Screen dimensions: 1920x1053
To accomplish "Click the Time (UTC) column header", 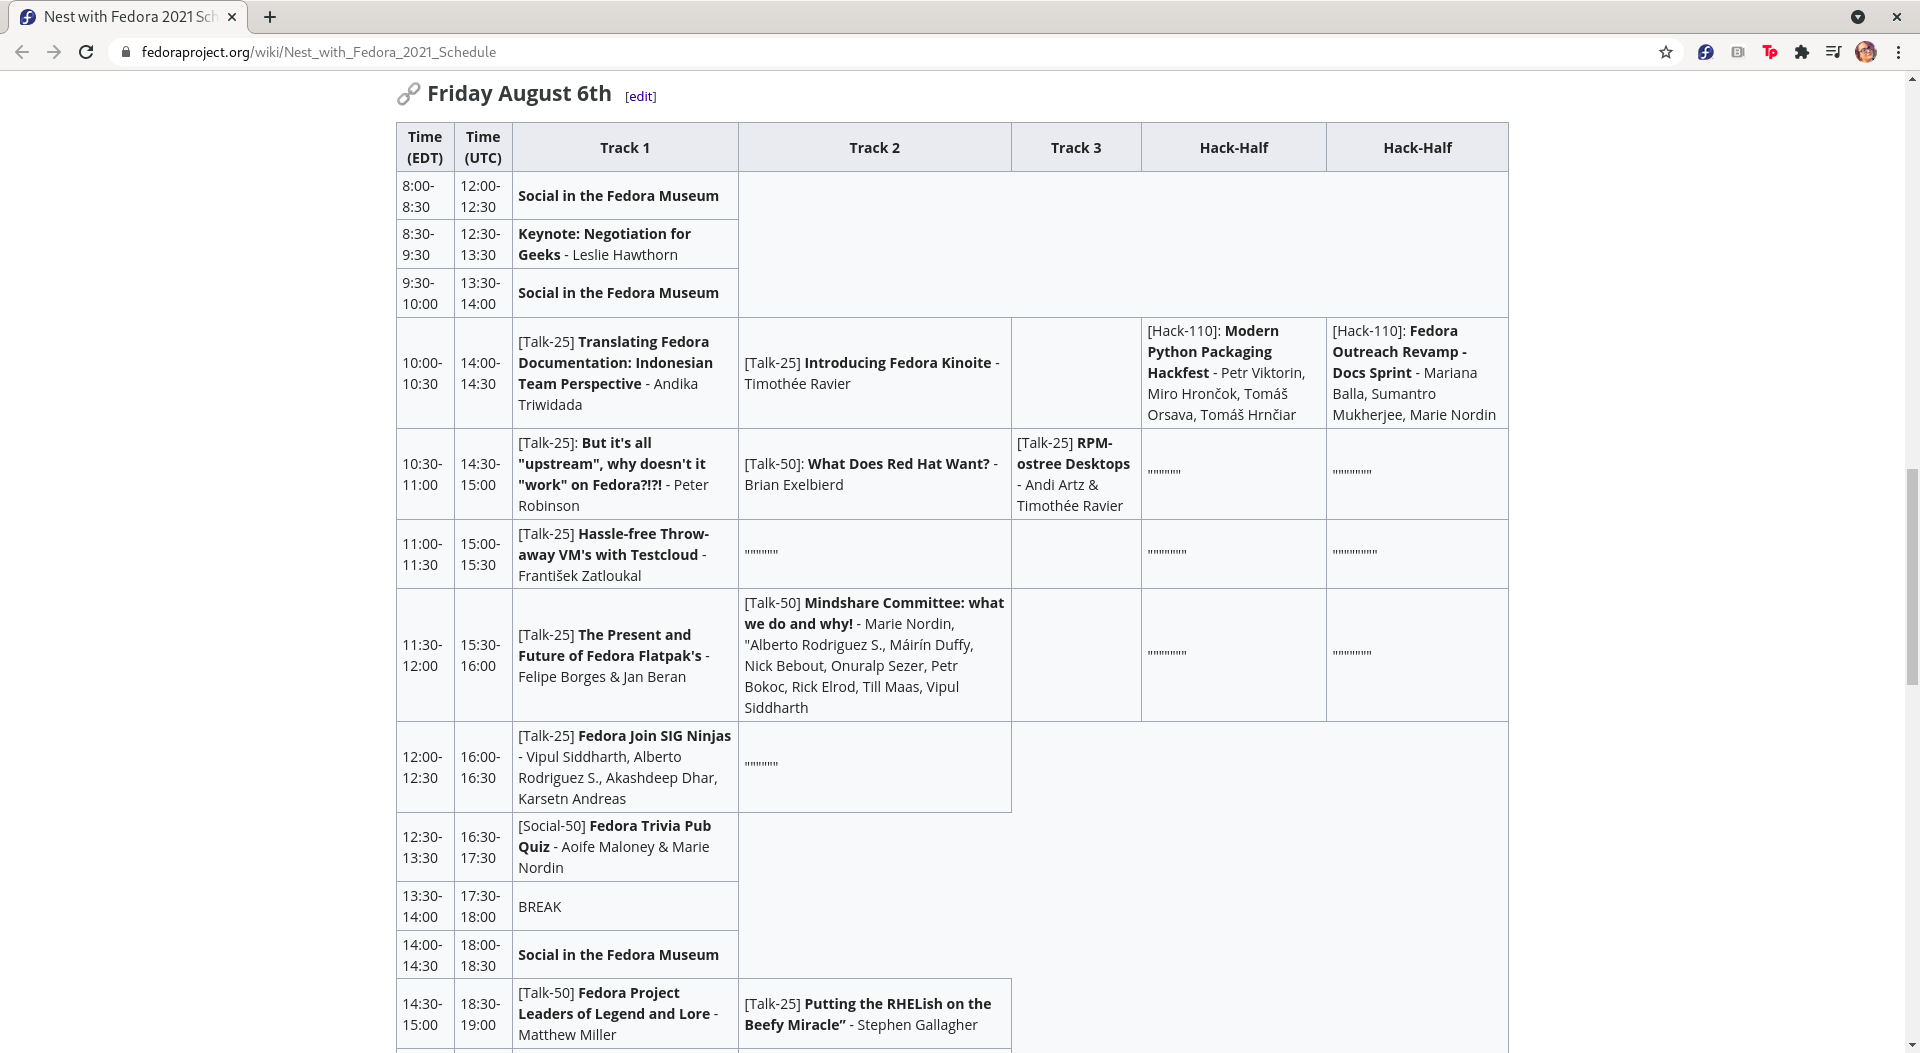I will 483,148.
